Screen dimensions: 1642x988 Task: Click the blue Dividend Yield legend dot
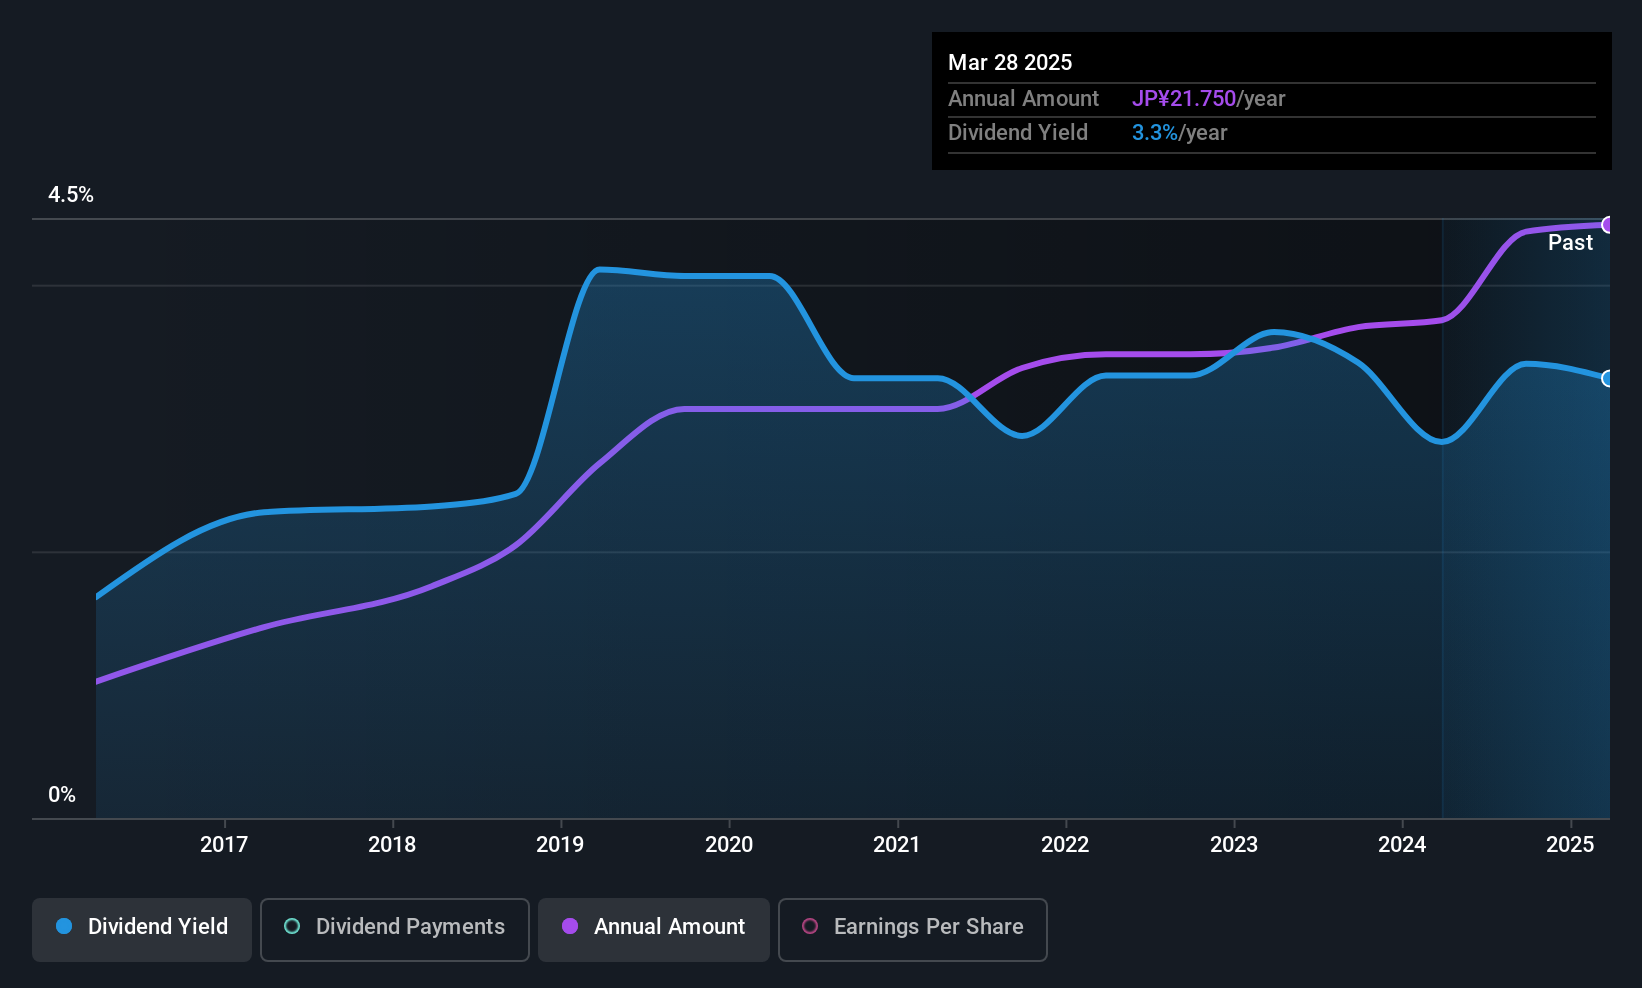pos(64,926)
